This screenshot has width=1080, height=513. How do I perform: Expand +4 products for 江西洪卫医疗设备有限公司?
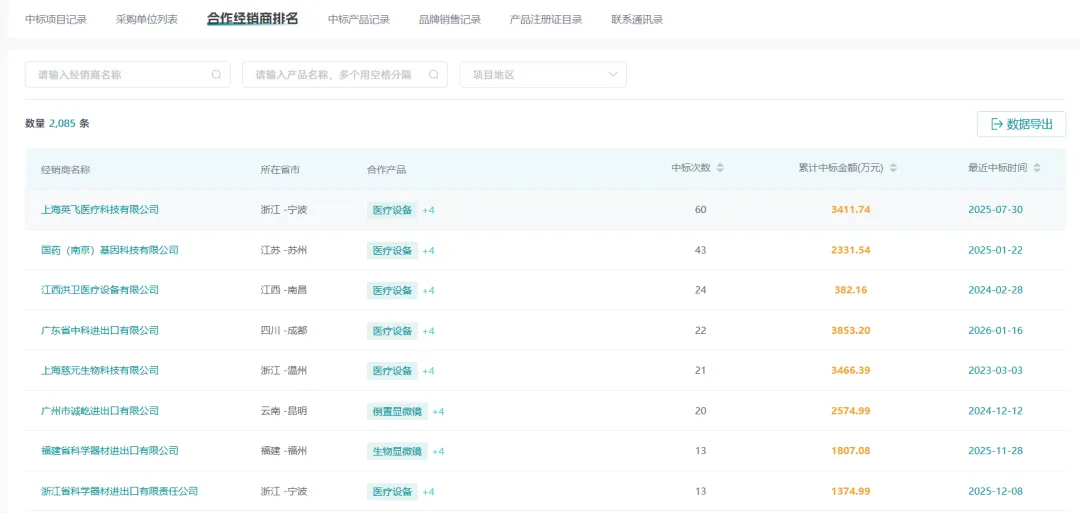tap(428, 291)
